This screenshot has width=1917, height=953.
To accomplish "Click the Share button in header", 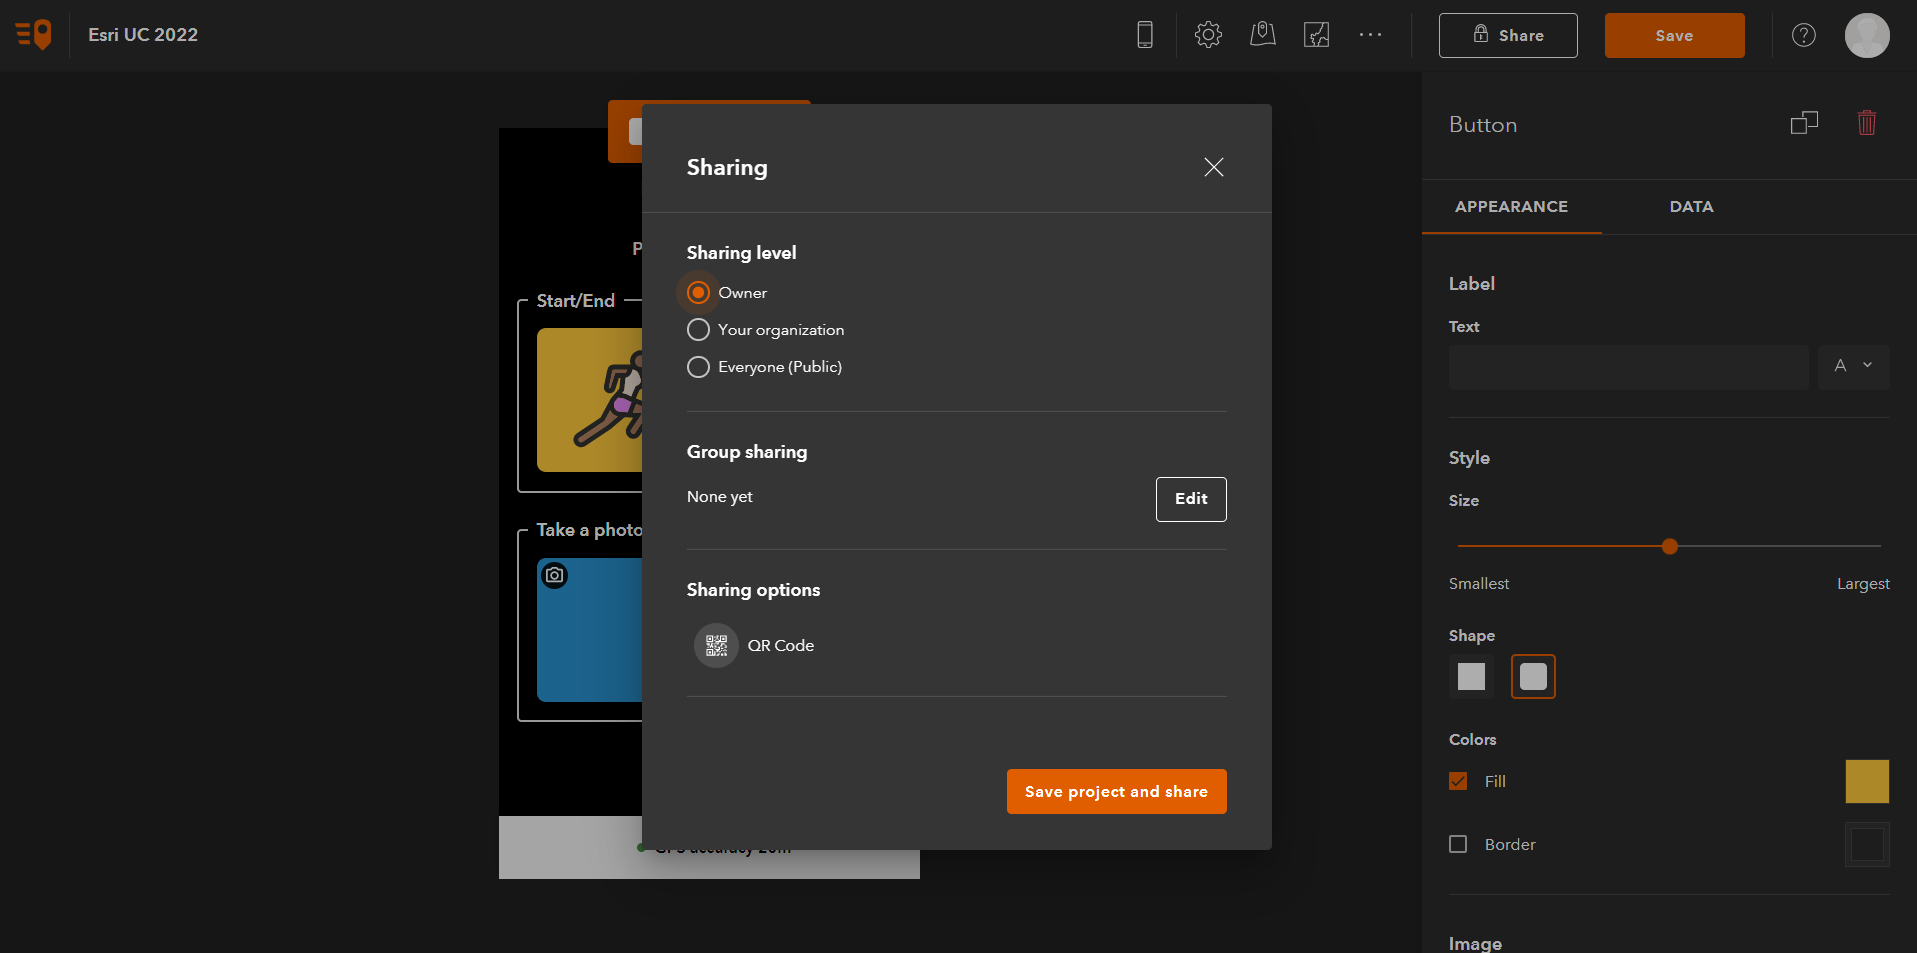I will coord(1508,35).
